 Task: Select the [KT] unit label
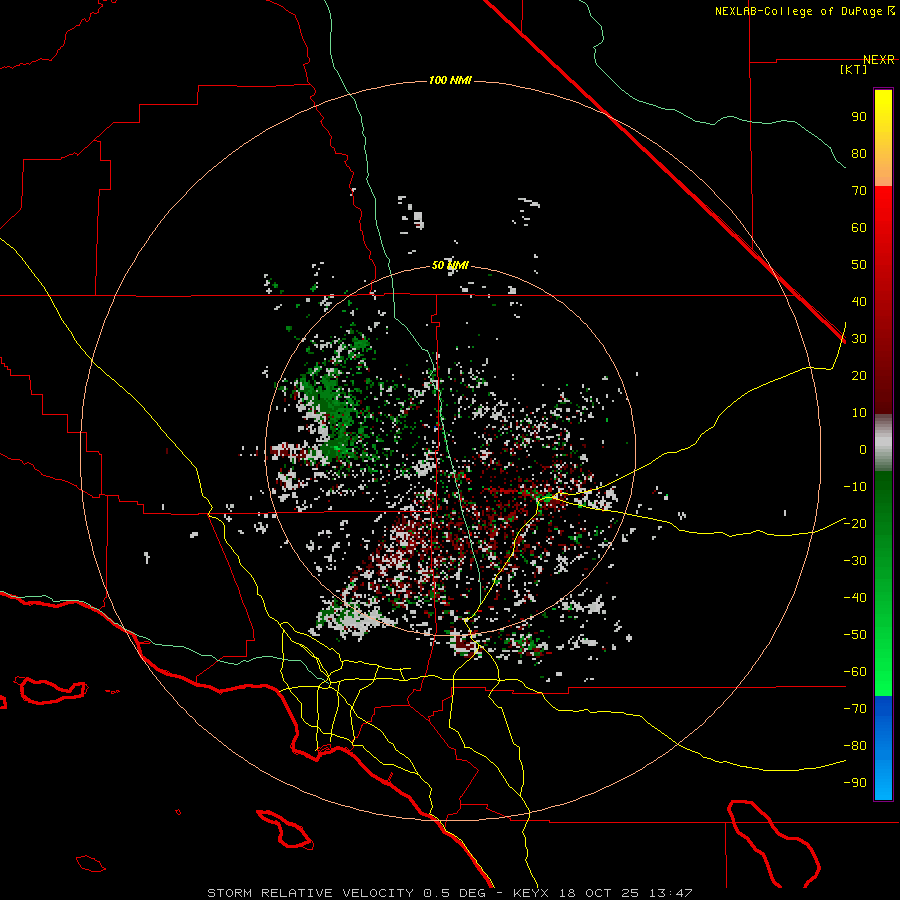853,70
